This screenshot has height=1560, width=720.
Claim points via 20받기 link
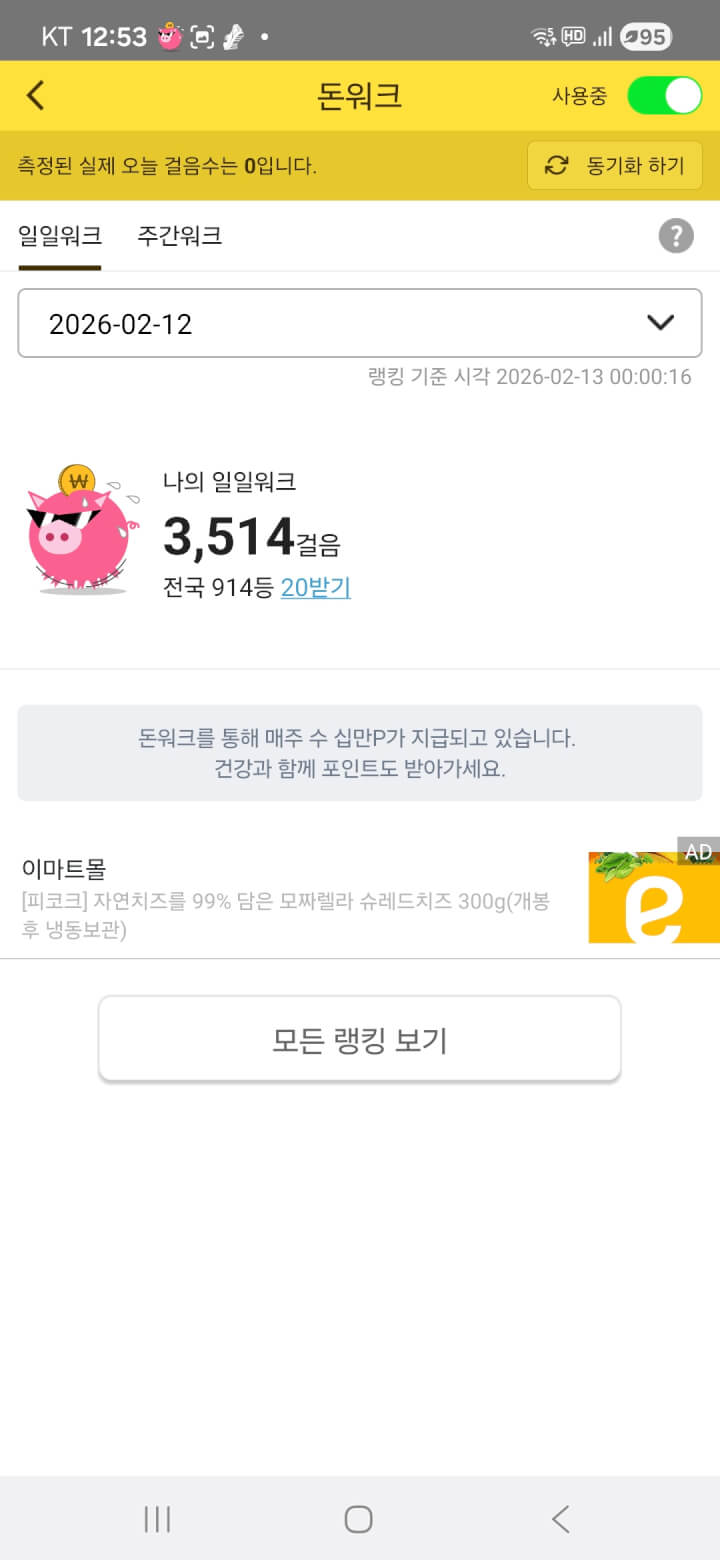coord(315,588)
